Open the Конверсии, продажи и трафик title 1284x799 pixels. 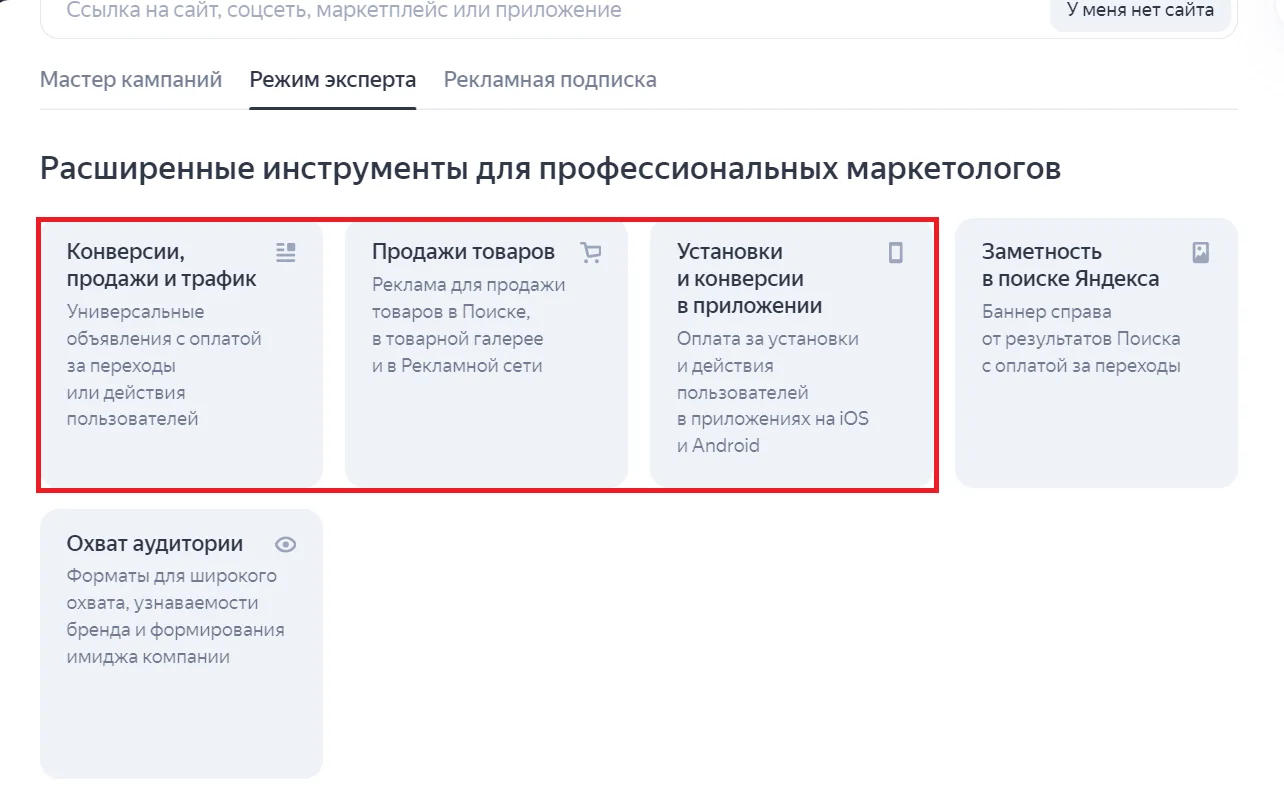point(162,265)
